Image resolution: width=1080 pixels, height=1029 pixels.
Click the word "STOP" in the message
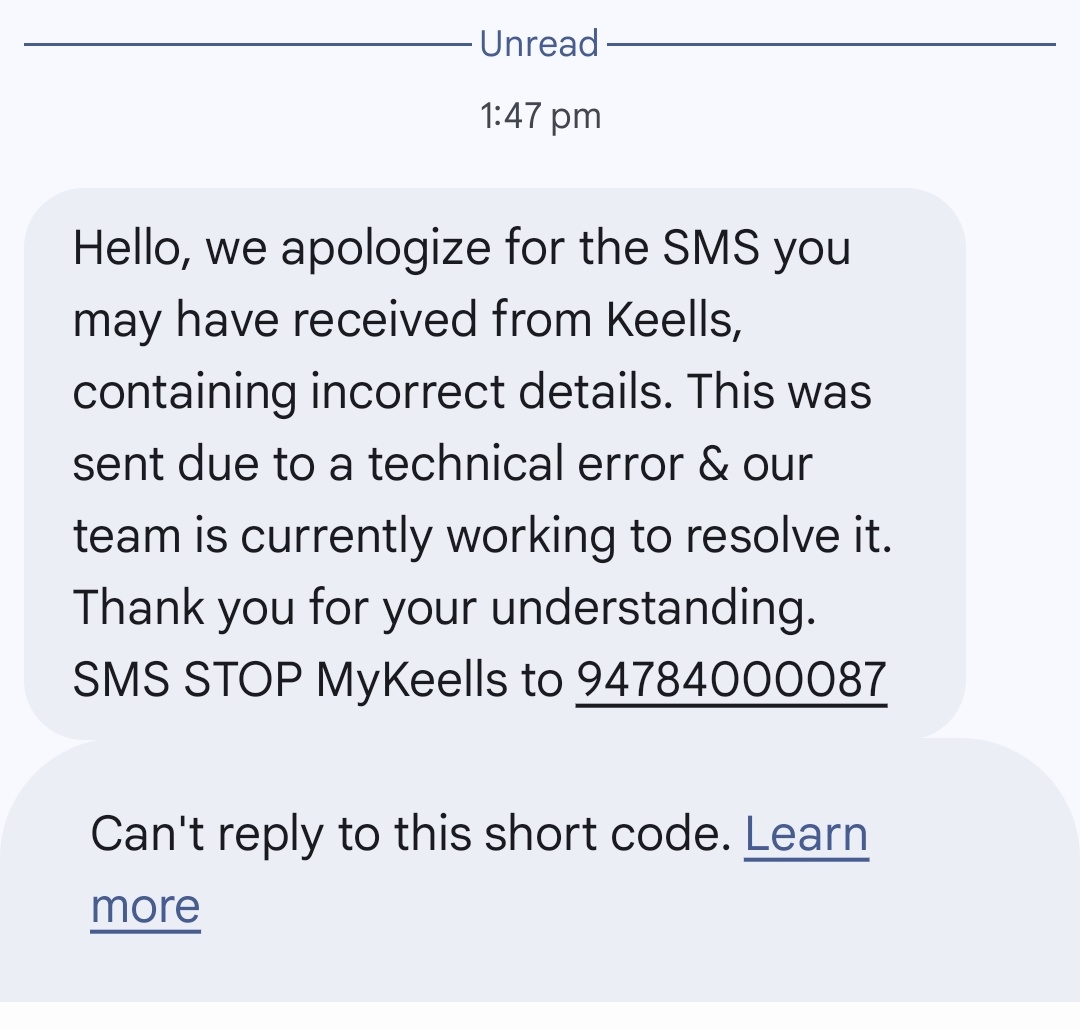click(x=243, y=680)
